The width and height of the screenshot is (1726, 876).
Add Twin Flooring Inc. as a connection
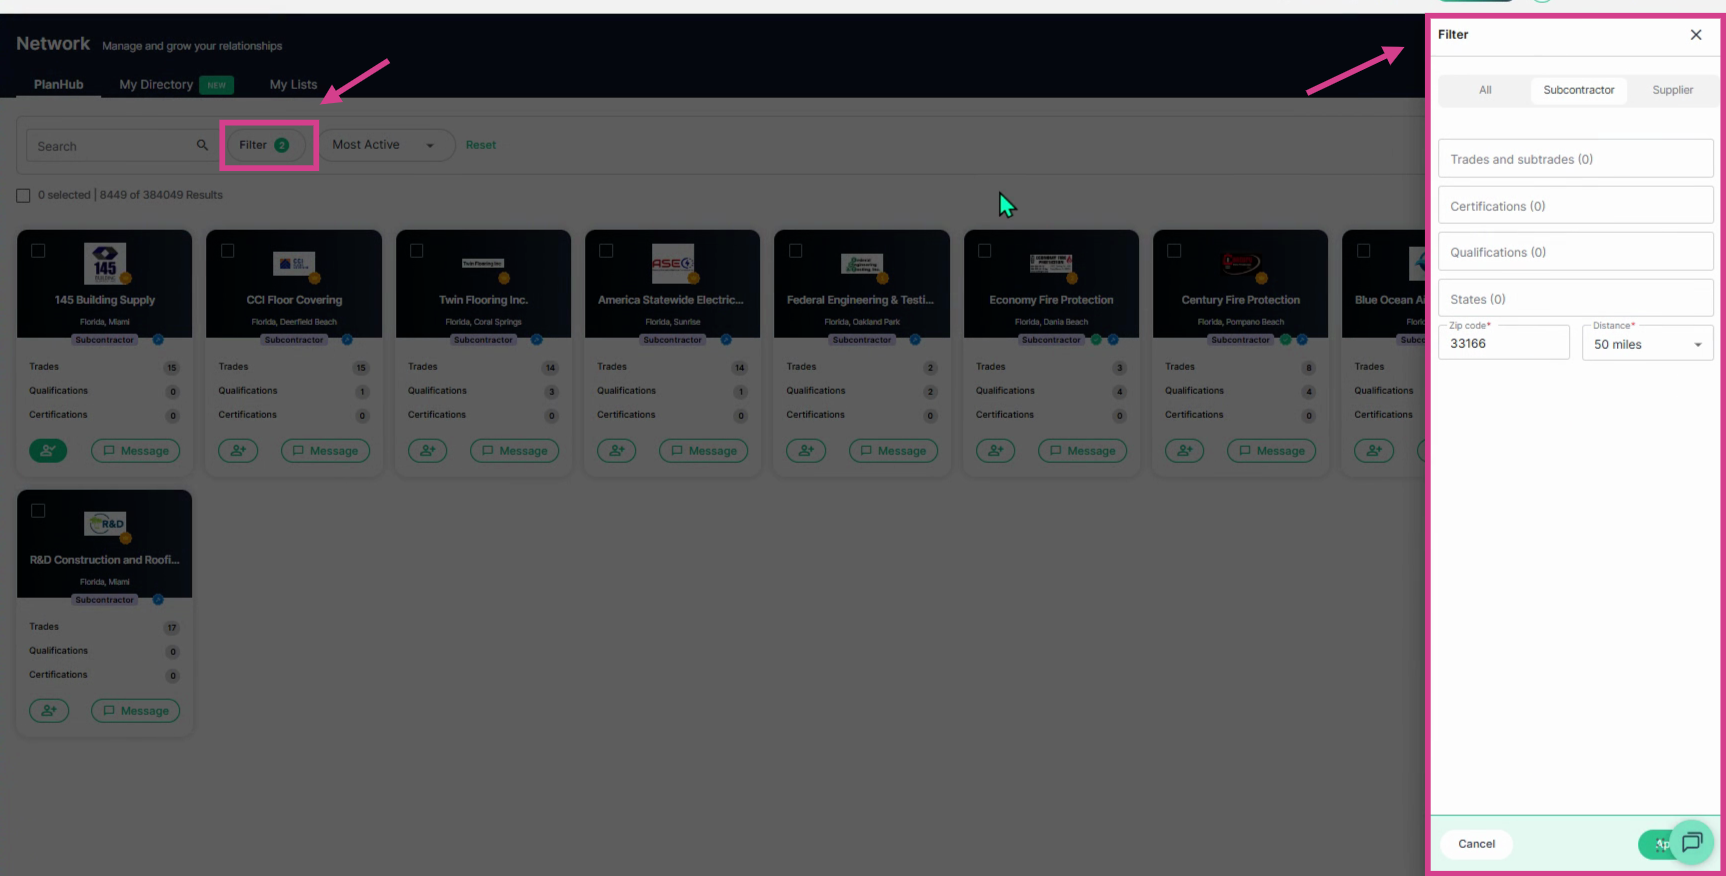click(x=427, y=451)
